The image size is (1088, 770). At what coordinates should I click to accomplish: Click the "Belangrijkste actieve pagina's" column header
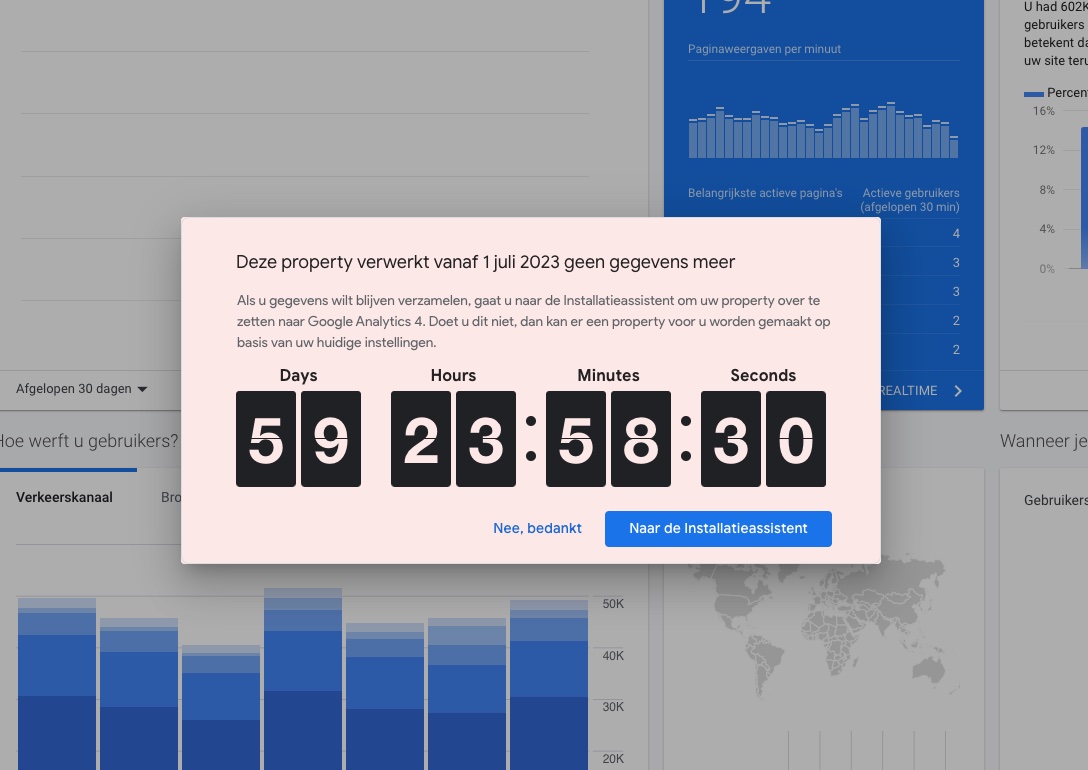coord(765,193)
